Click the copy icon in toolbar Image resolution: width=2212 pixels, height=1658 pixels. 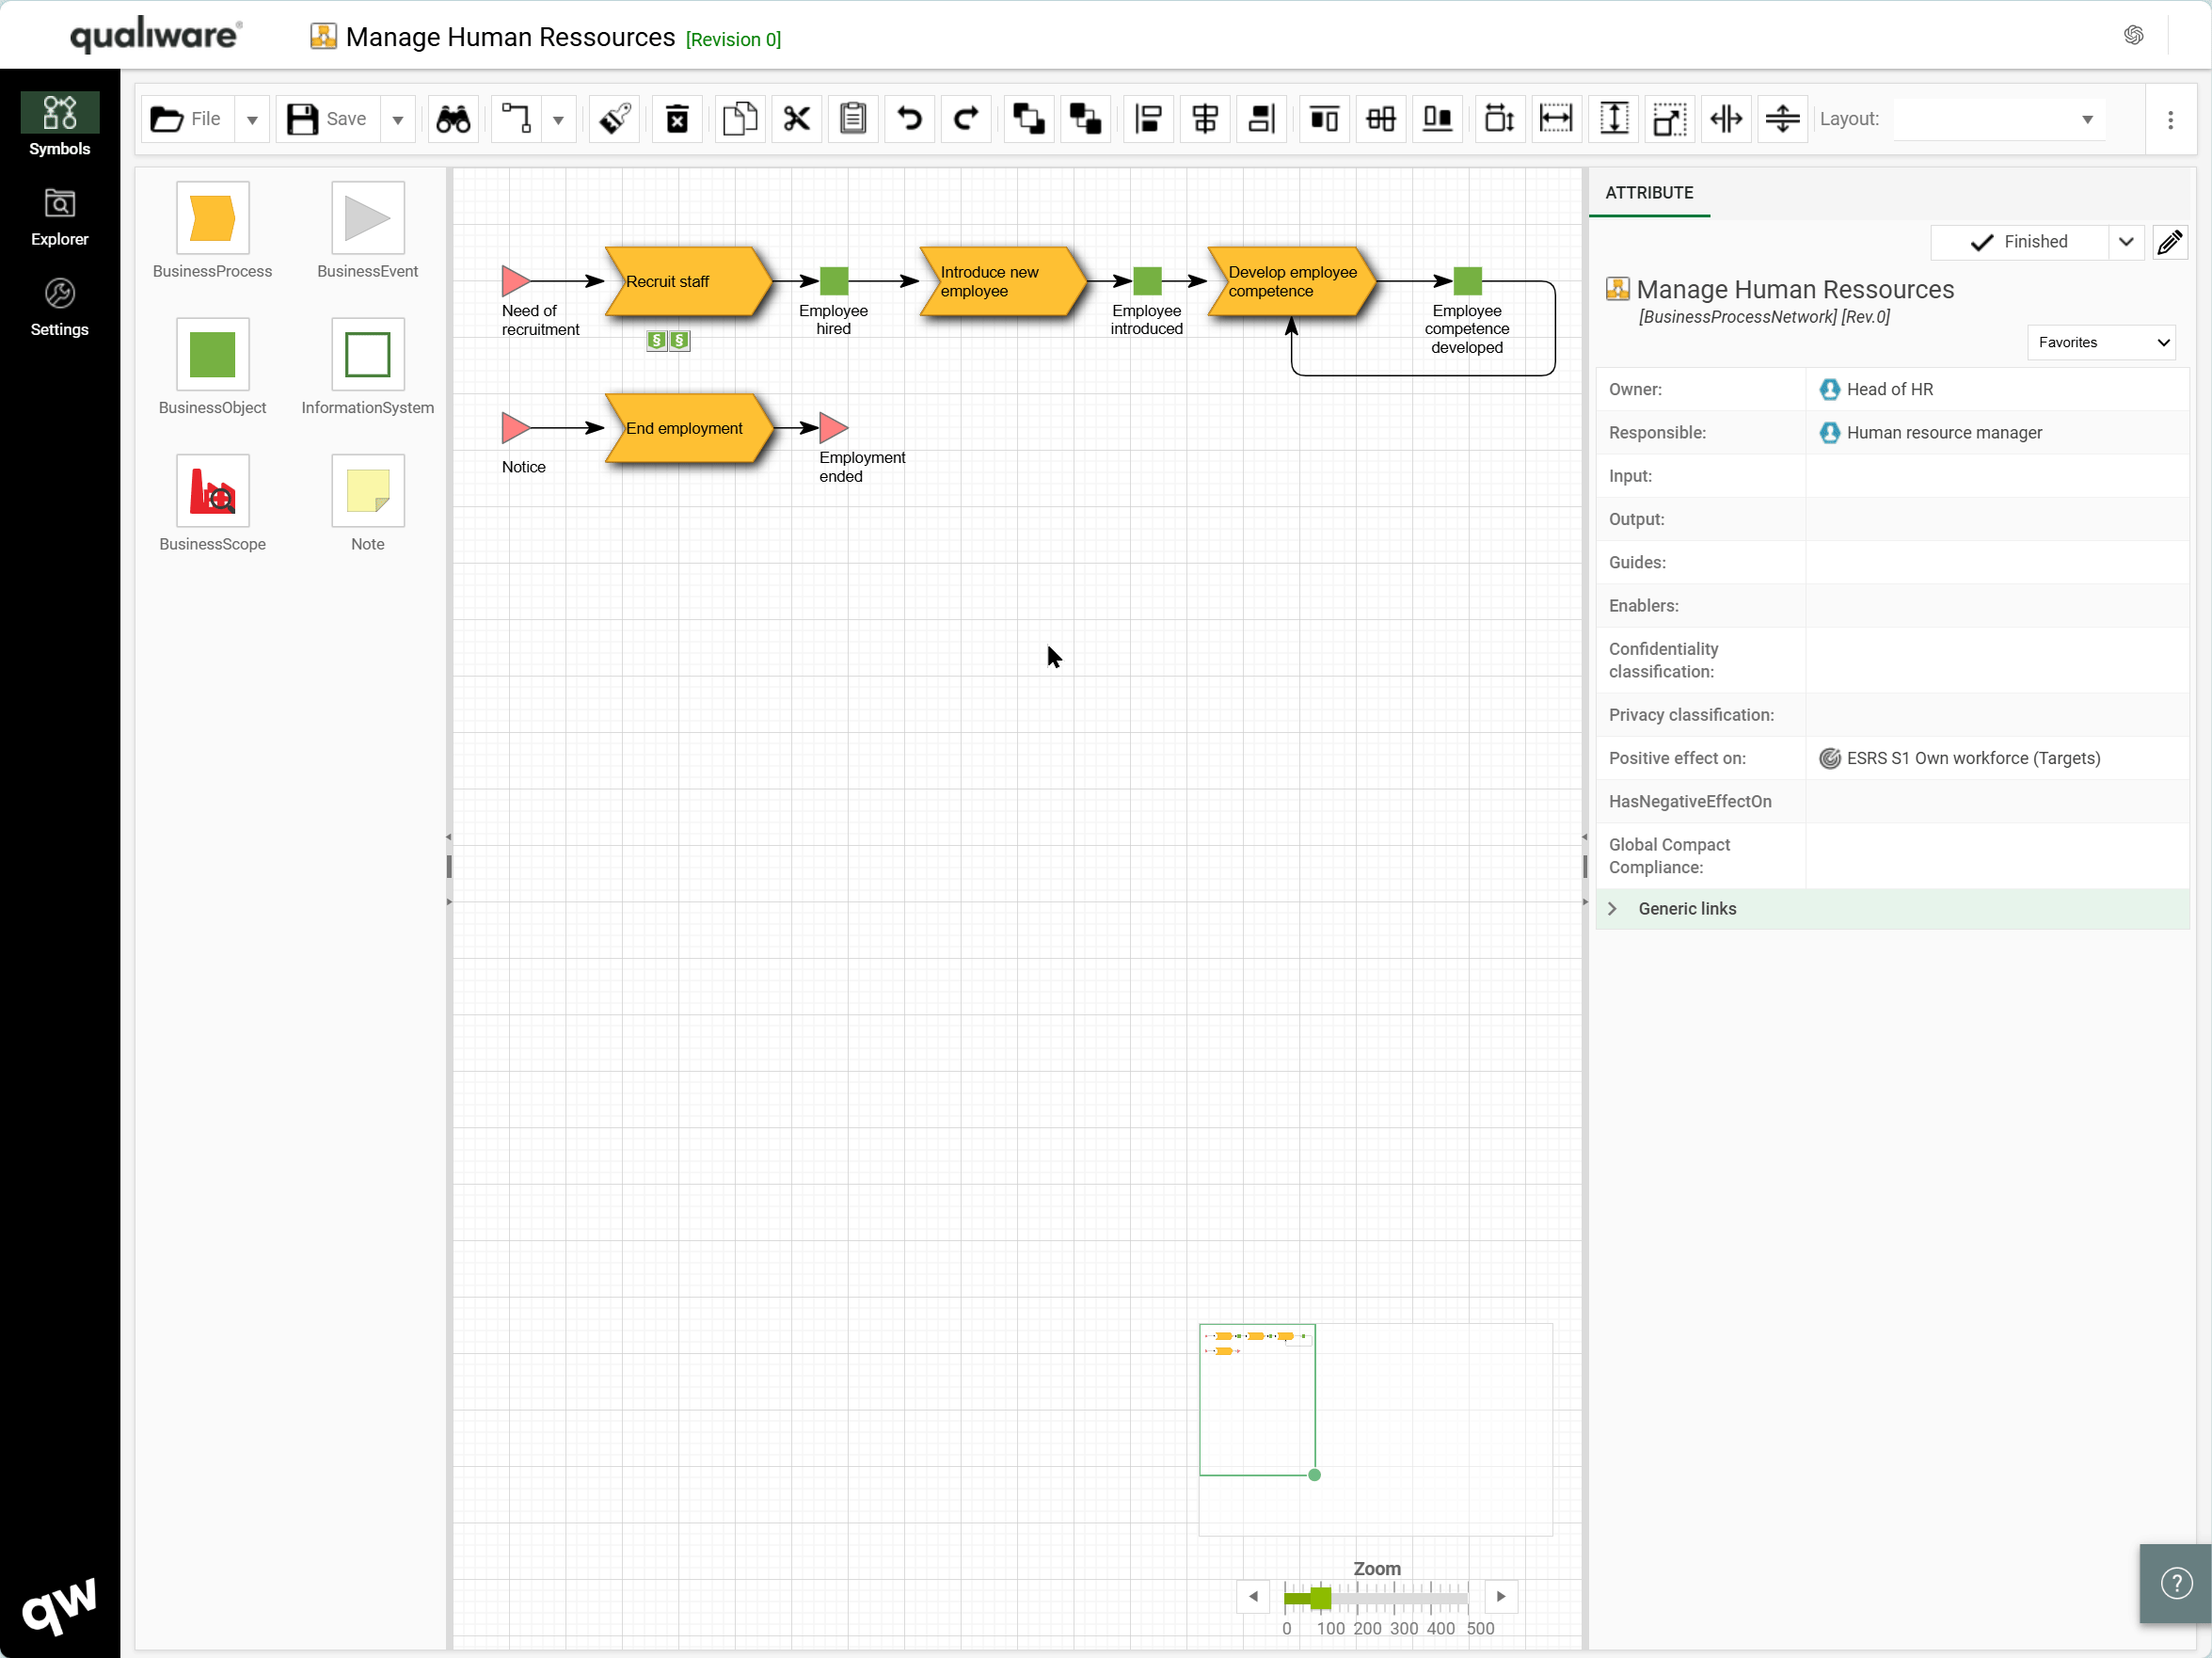(x=740, y=119)
